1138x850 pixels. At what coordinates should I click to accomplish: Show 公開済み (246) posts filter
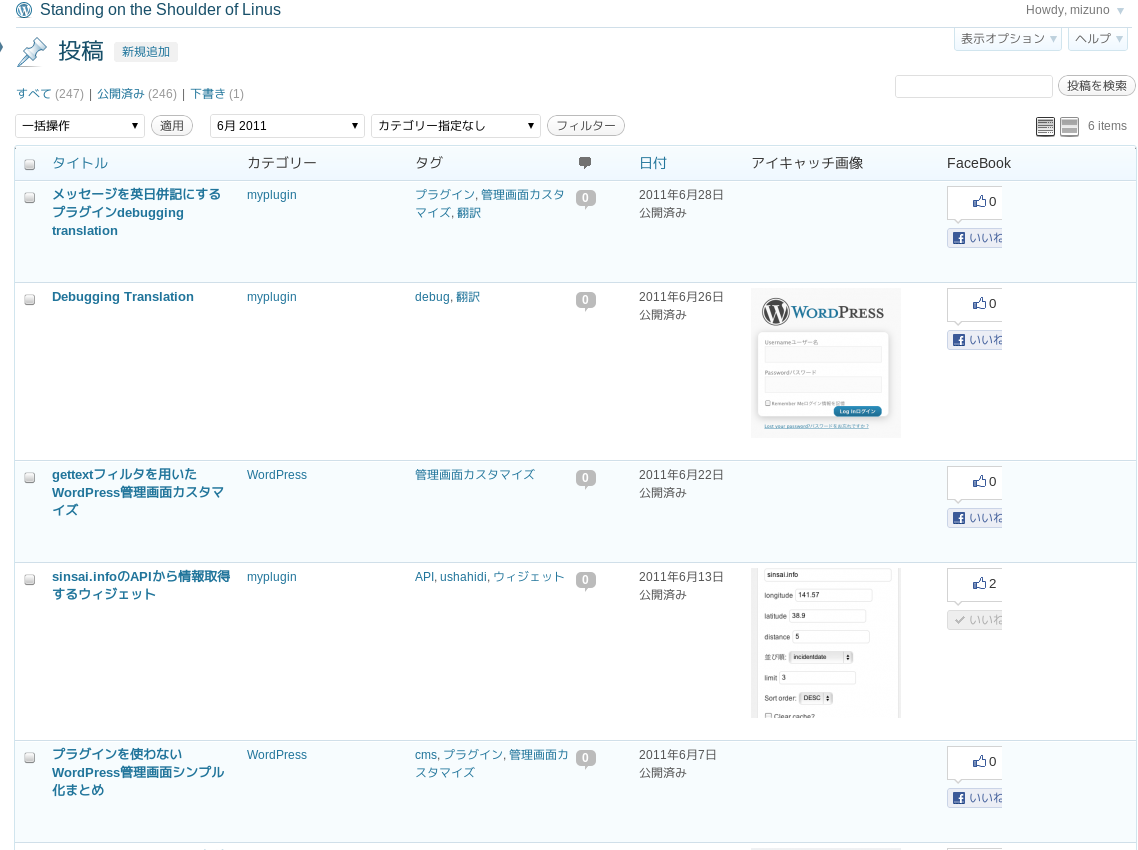click(x=136, y=94)
